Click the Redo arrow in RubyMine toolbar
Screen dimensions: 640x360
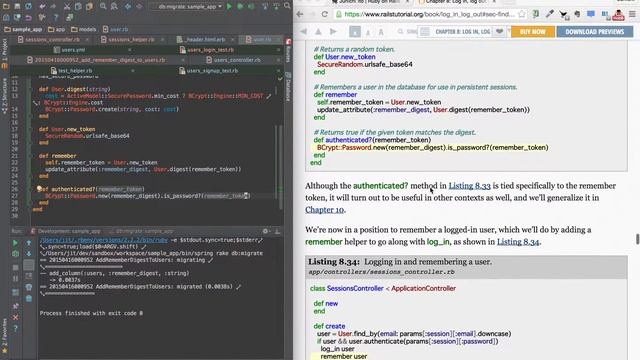click(53, 6)
